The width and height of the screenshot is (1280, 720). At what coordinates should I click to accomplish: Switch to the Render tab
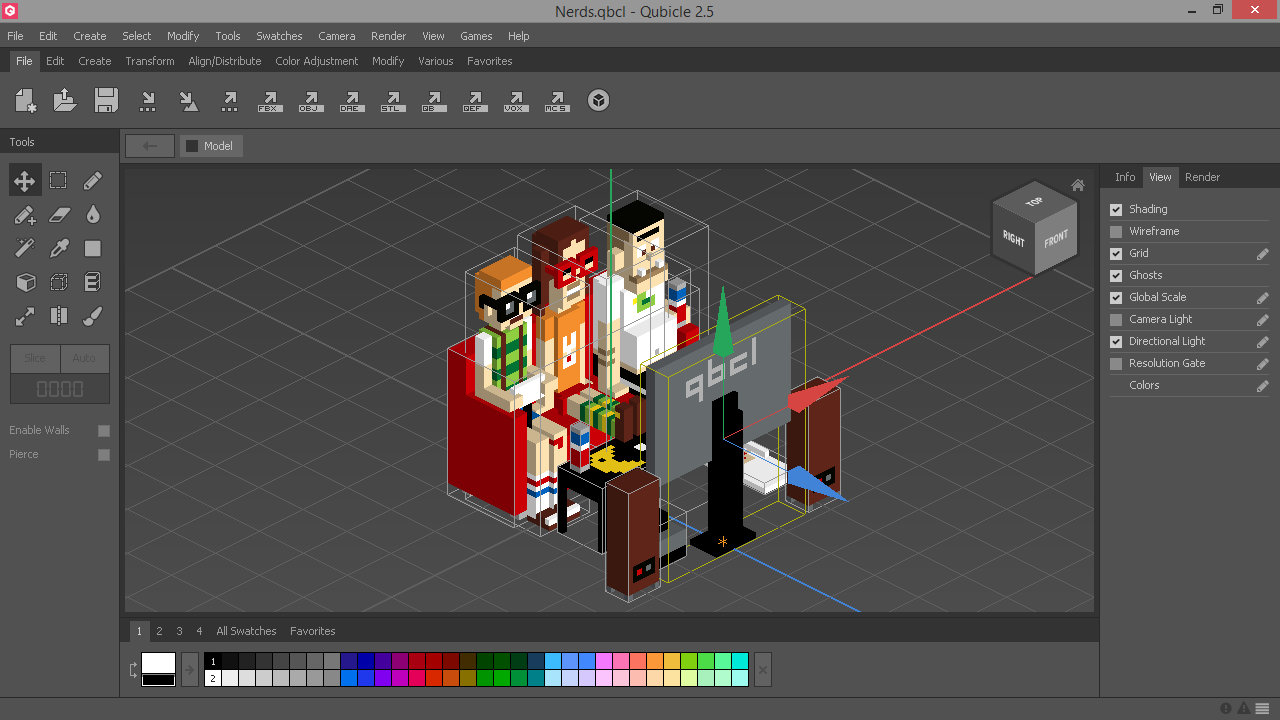coord(1202,177)
